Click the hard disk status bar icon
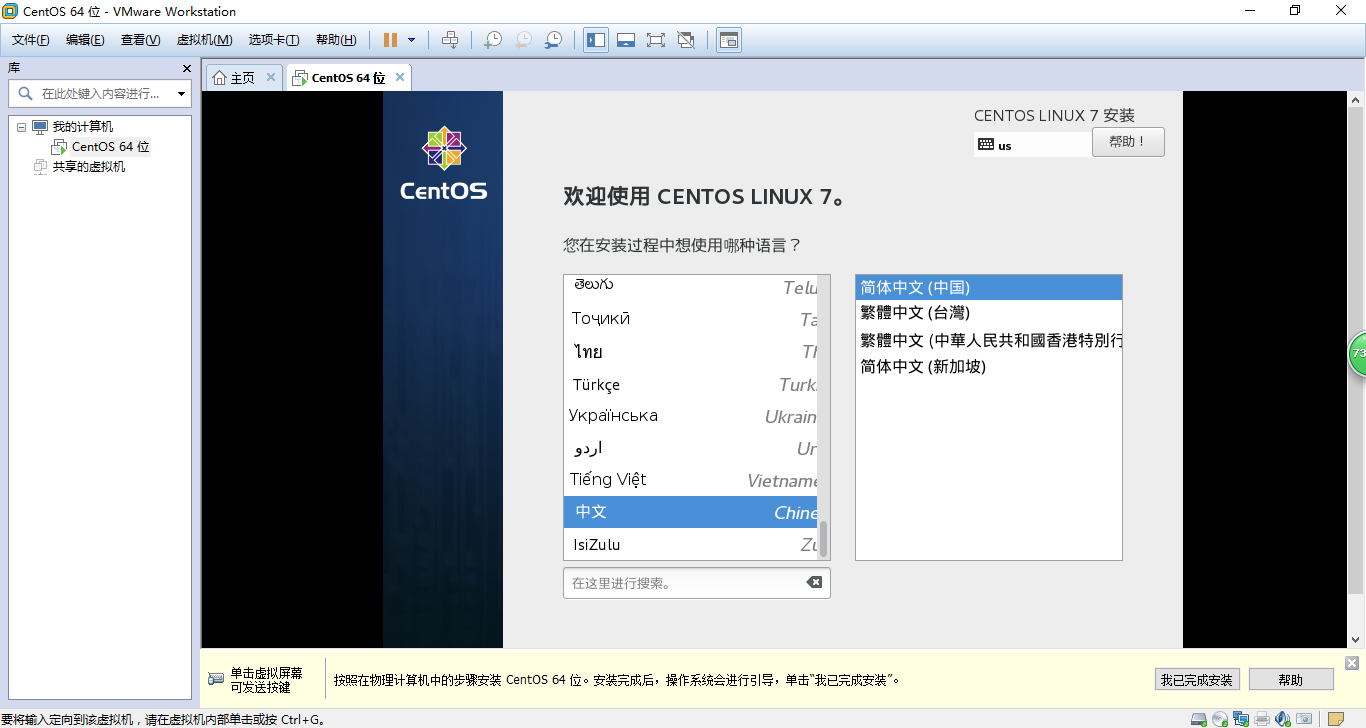1366x728 pixels. point(1199,719)
